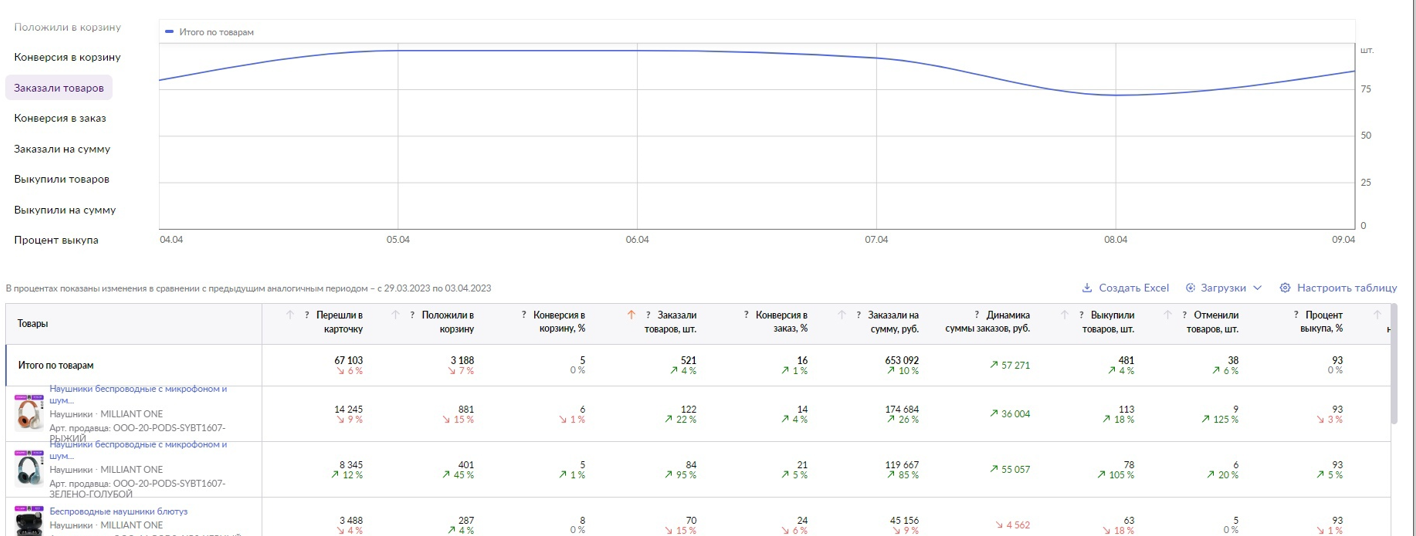
Task: Open РЫЖИЙ headphones product link
Action: (138, 394)
